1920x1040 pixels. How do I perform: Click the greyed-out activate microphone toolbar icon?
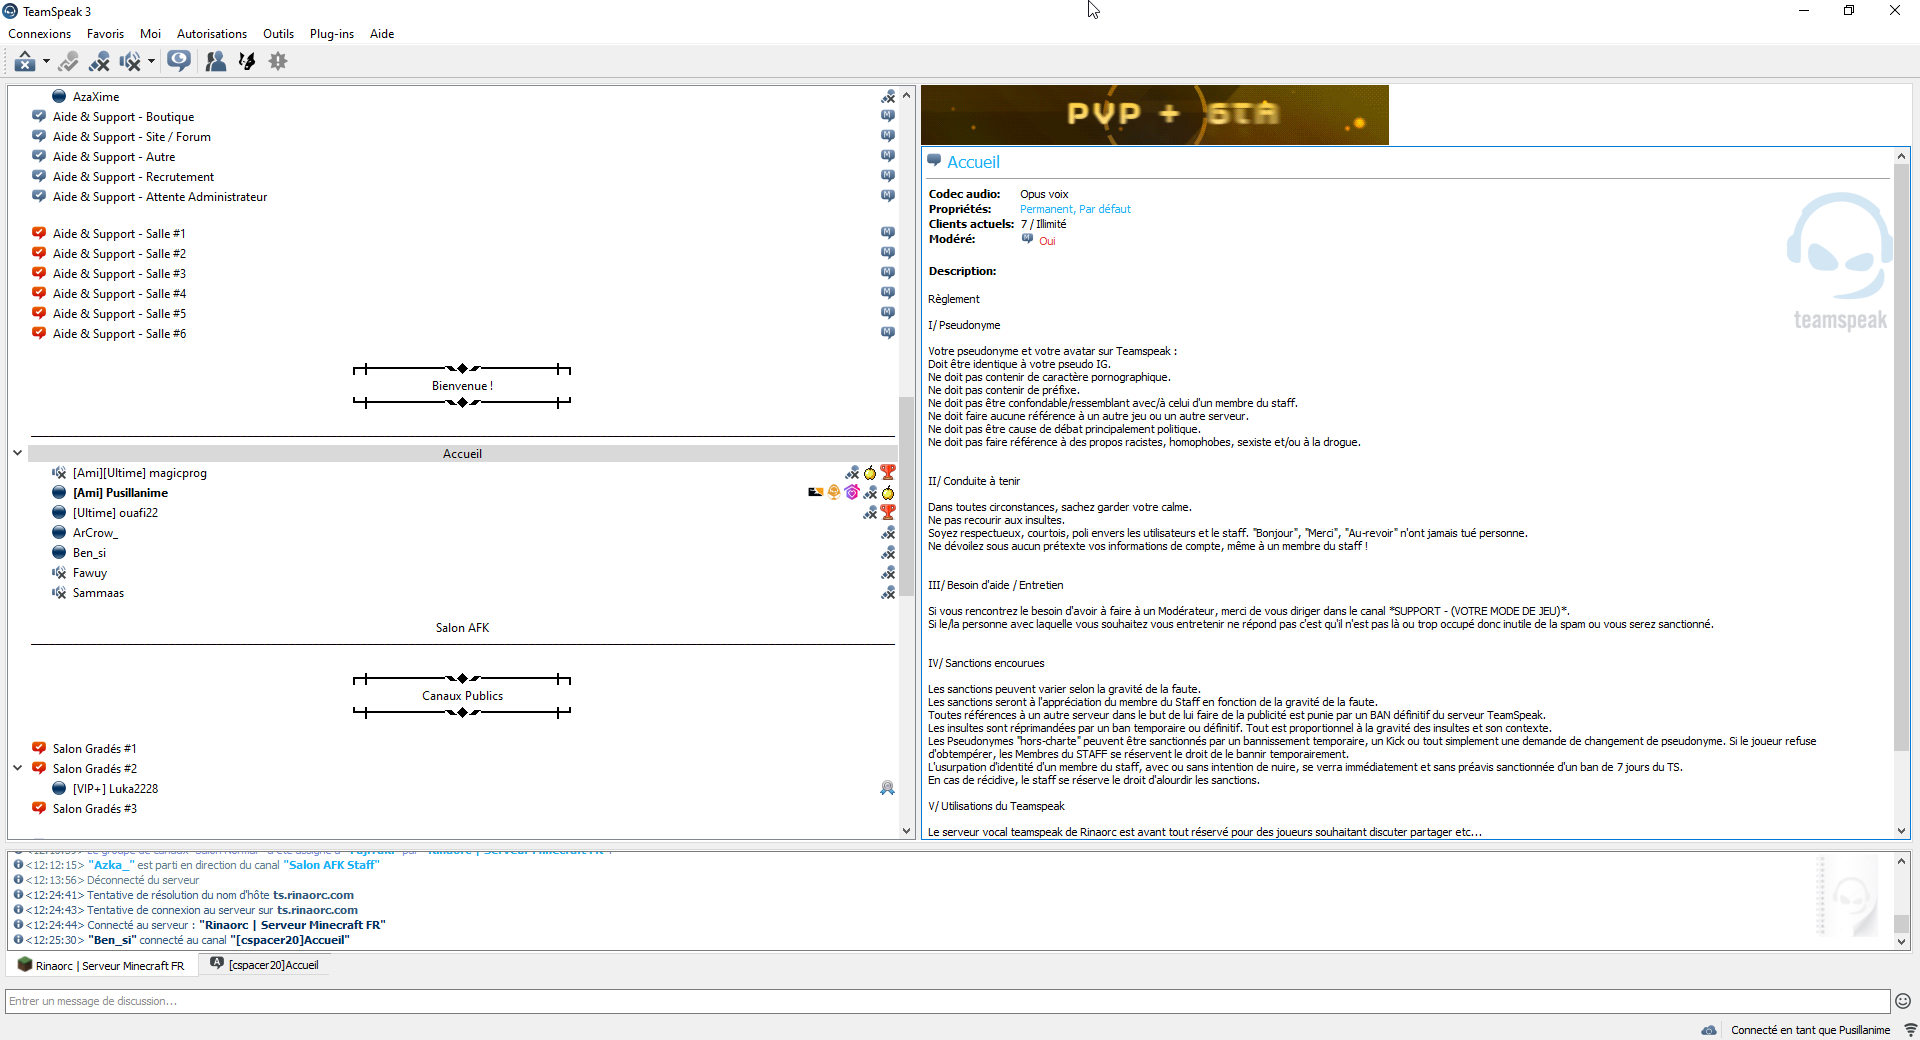click(68, 62)
